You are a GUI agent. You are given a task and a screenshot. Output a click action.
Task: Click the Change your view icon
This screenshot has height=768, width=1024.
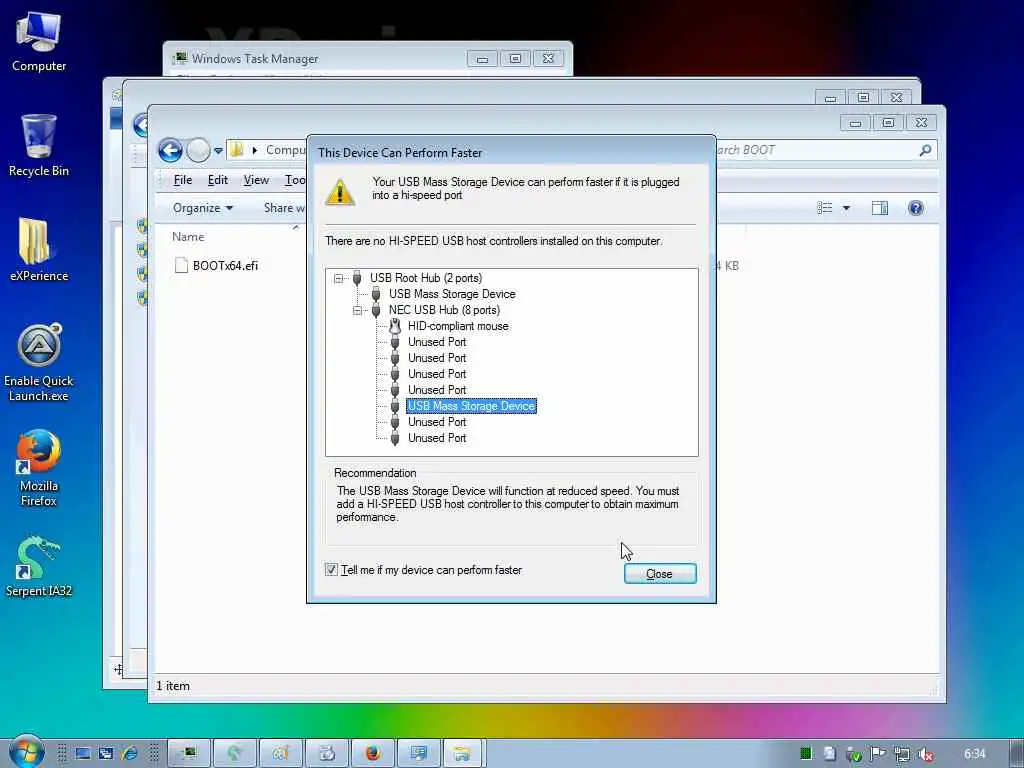[825, 208]
